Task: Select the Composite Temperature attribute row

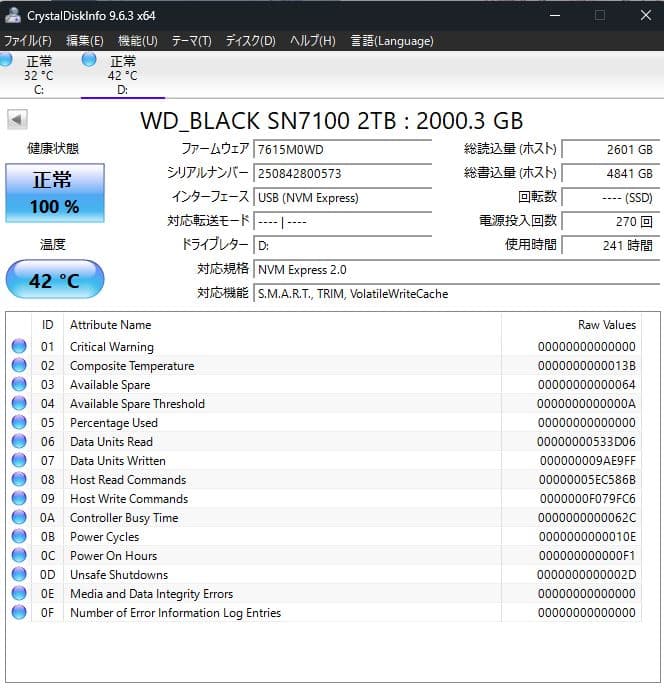Action: coord(325,366)
